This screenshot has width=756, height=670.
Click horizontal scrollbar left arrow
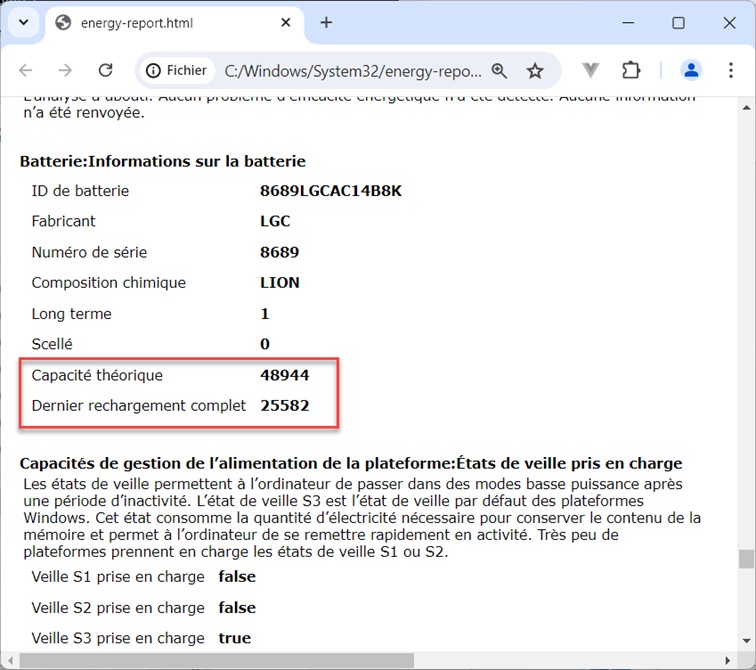coord(10,660)
